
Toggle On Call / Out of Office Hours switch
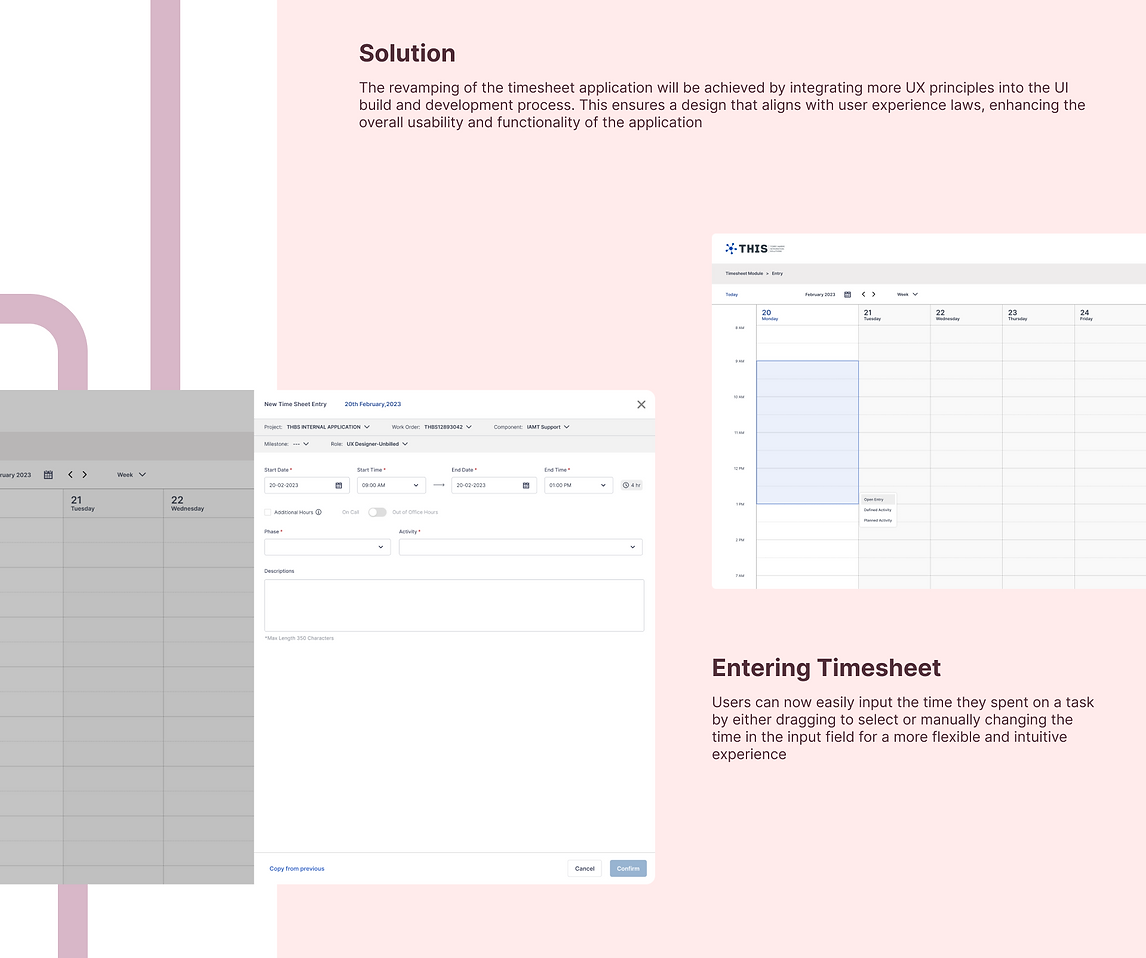377,512
